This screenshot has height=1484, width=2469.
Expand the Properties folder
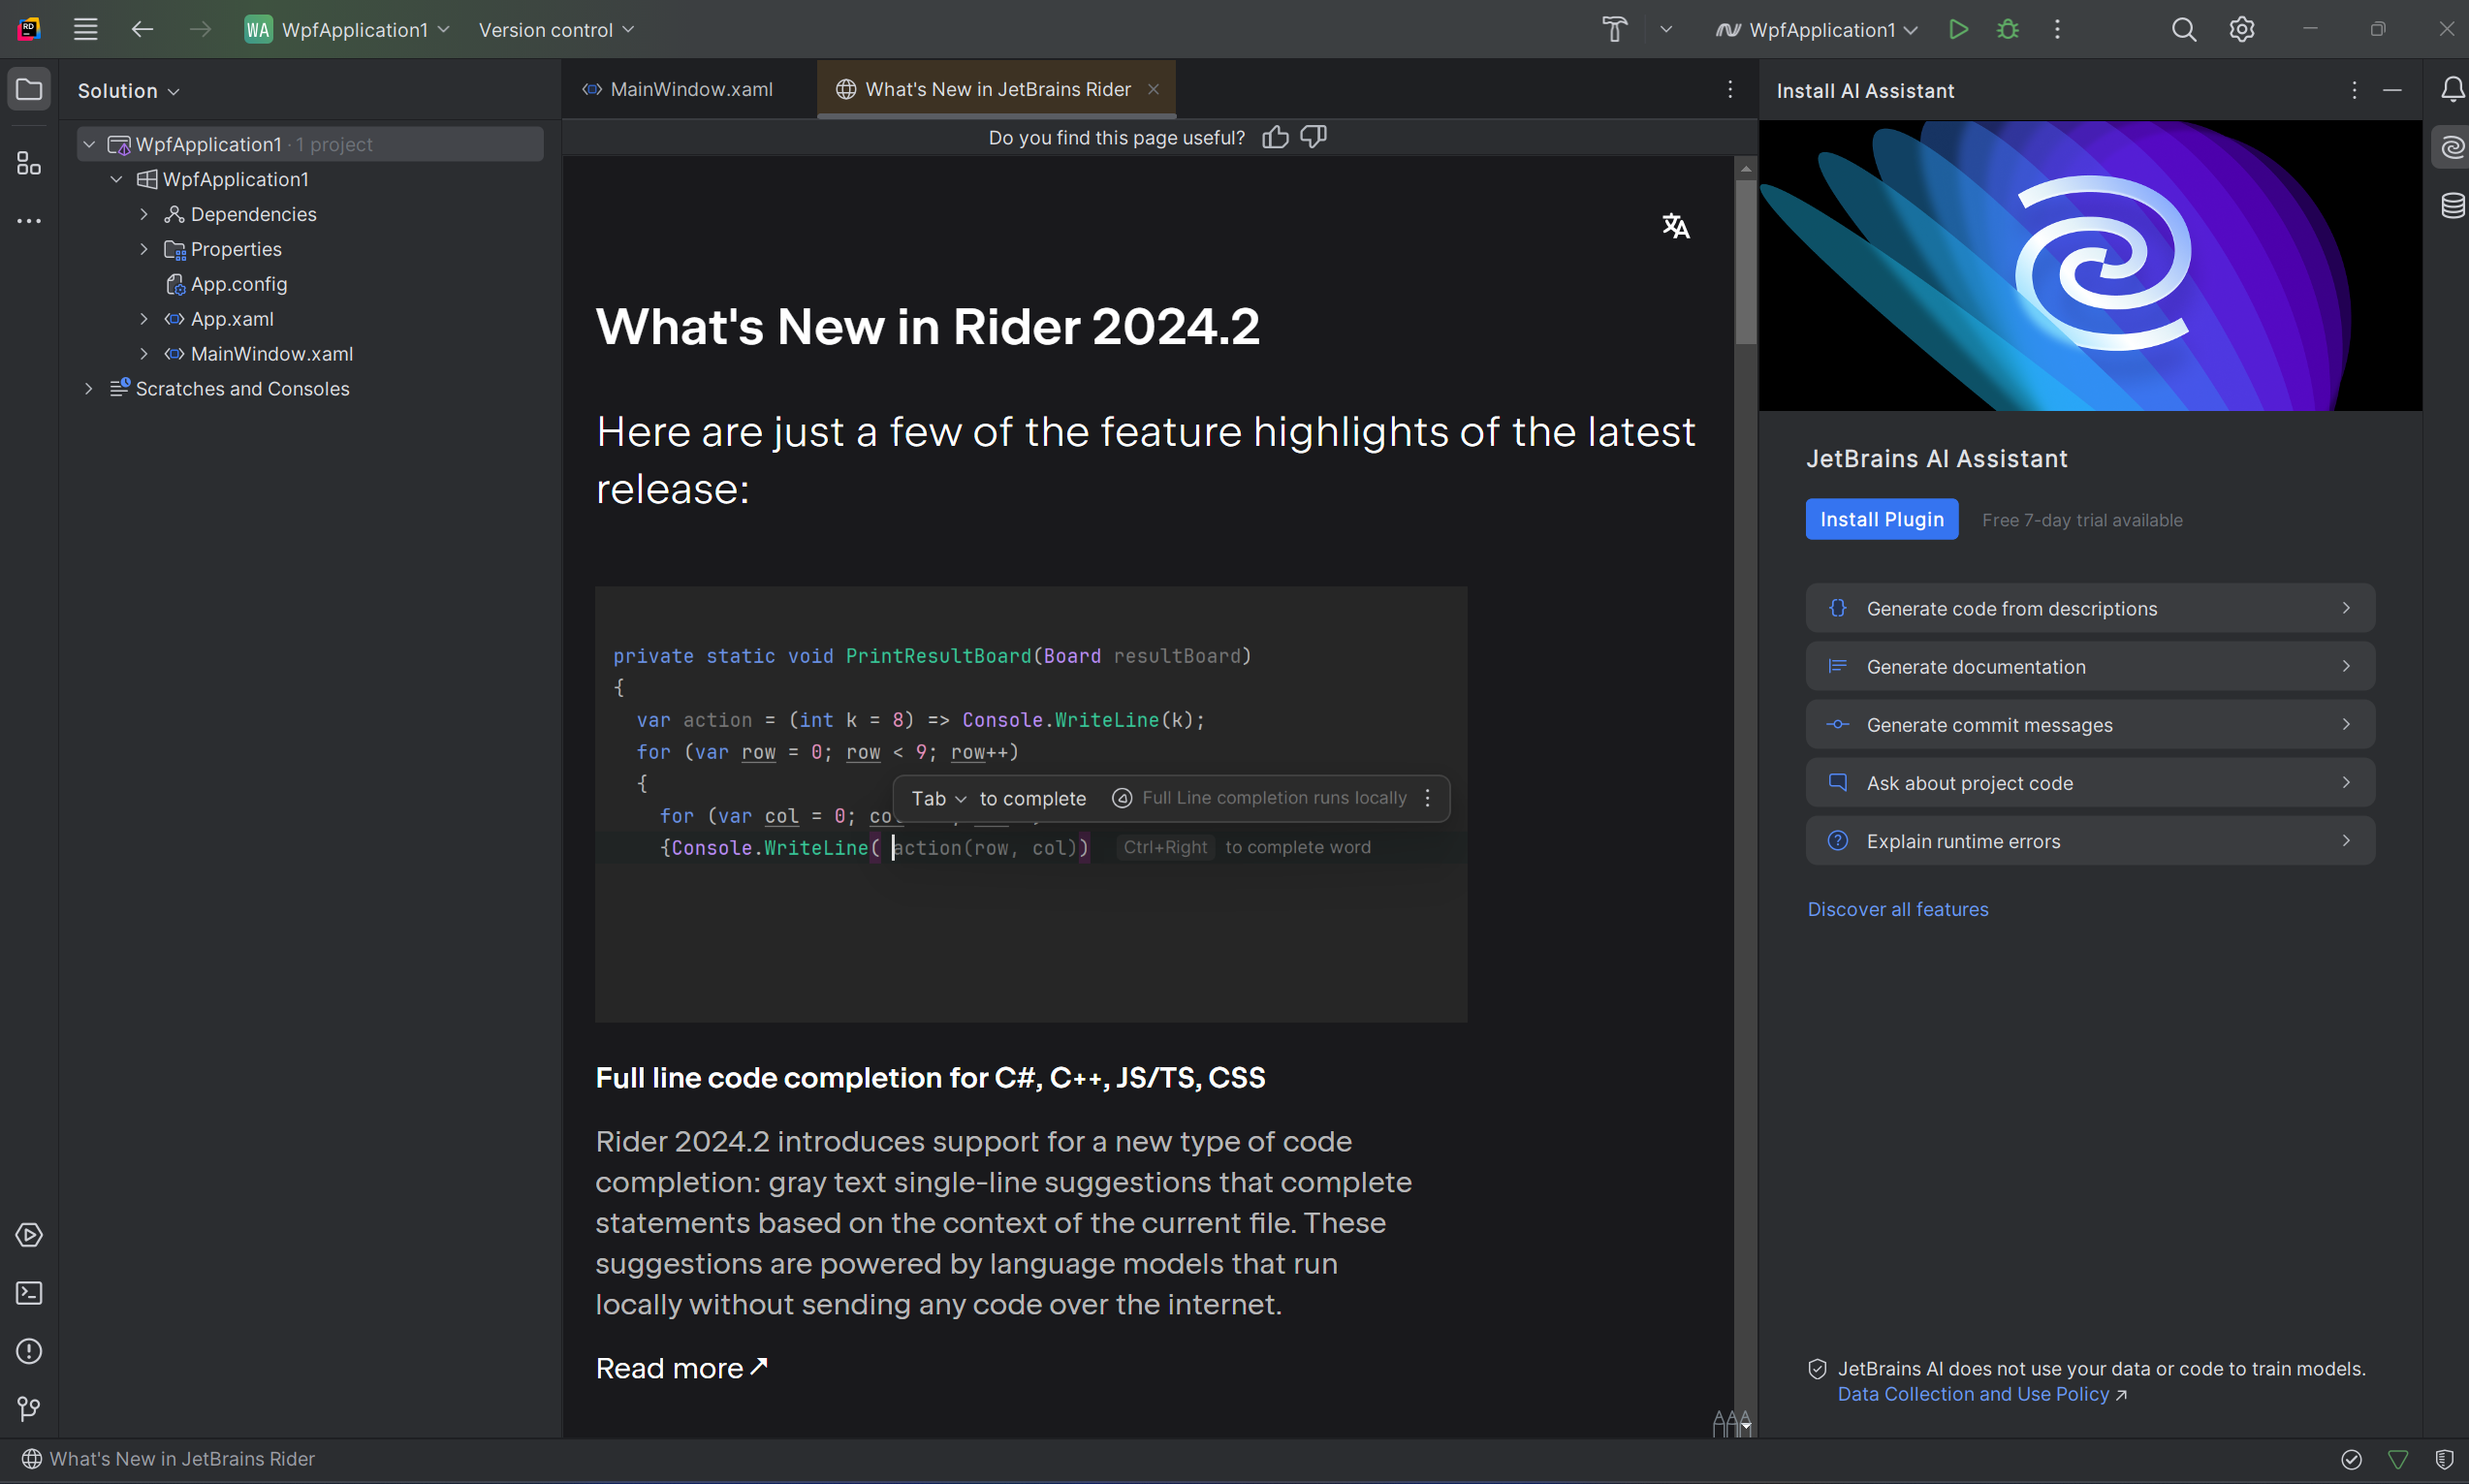[143, 249]
